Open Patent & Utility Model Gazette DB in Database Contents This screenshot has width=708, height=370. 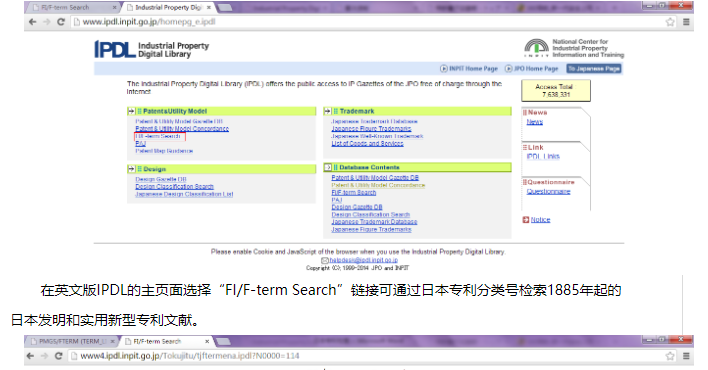click(x=375, y=178)
